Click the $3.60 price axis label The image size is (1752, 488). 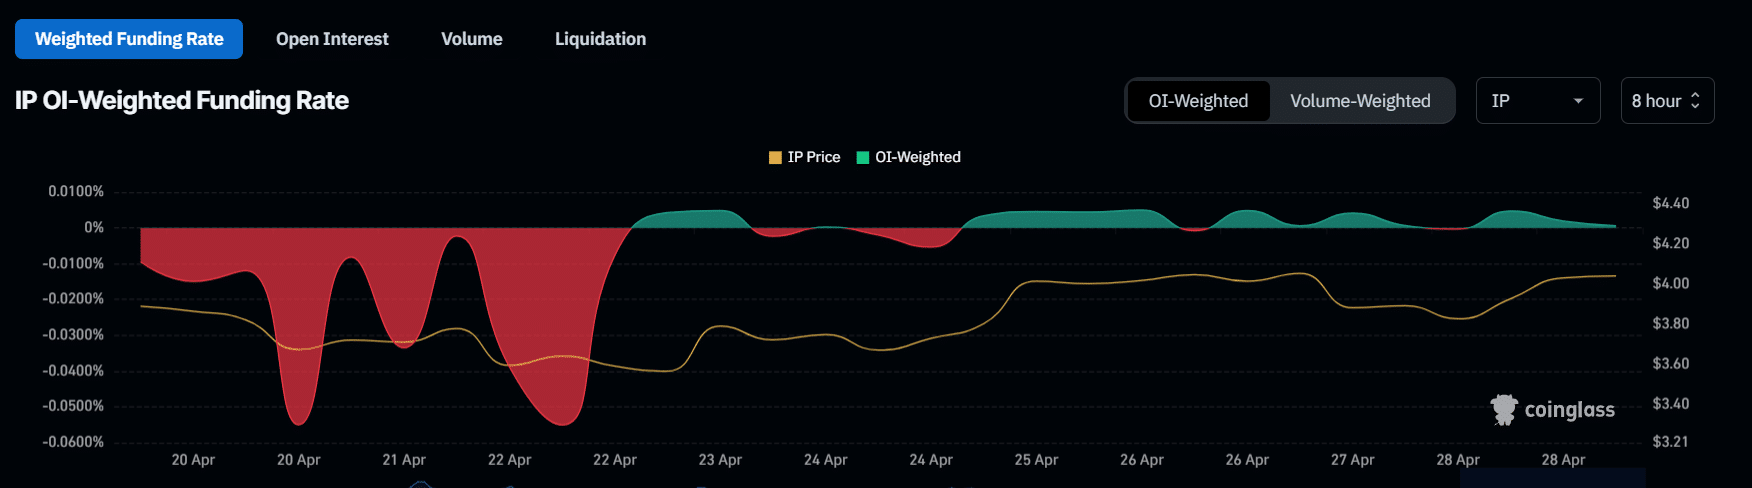point(1671,363)
